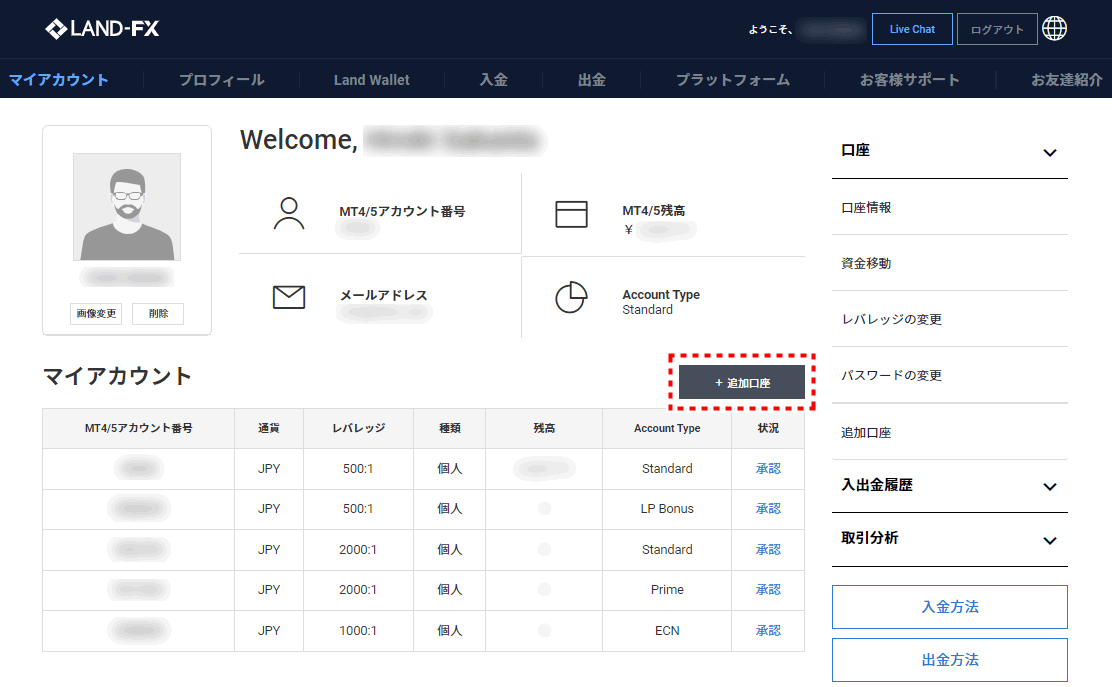Click the 画像変更 change image button
This screenshot has height=687, width=1112.
[x=96, y=313]
